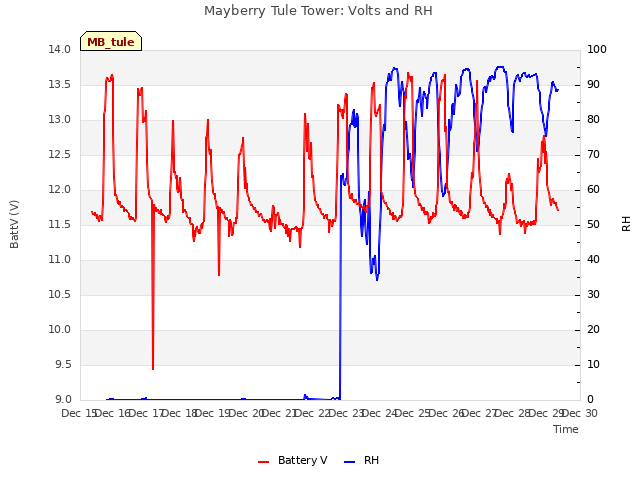Click the 60 right axis tick
640x480 pixels.
(593, 190)
